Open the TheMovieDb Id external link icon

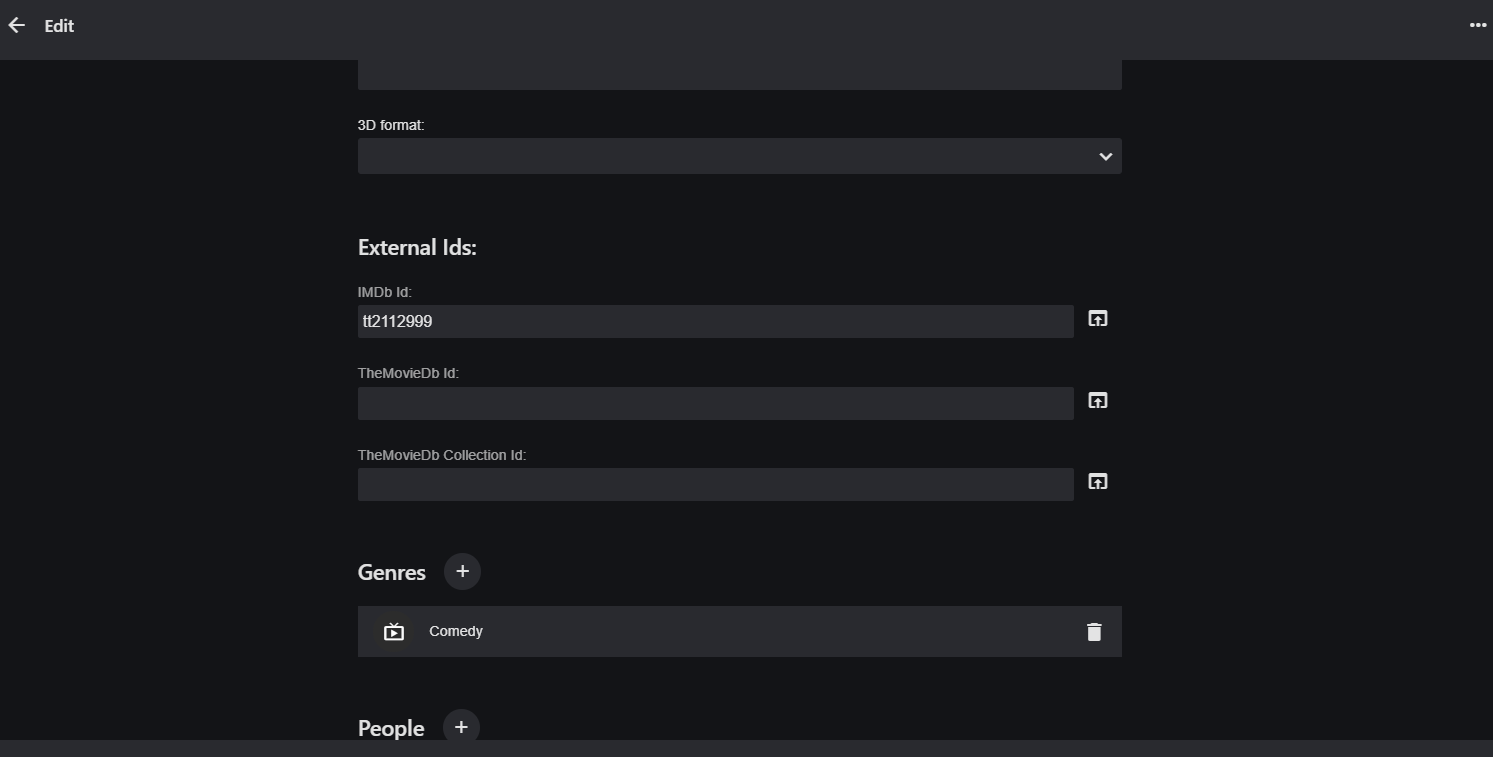tap(1097, 401)
